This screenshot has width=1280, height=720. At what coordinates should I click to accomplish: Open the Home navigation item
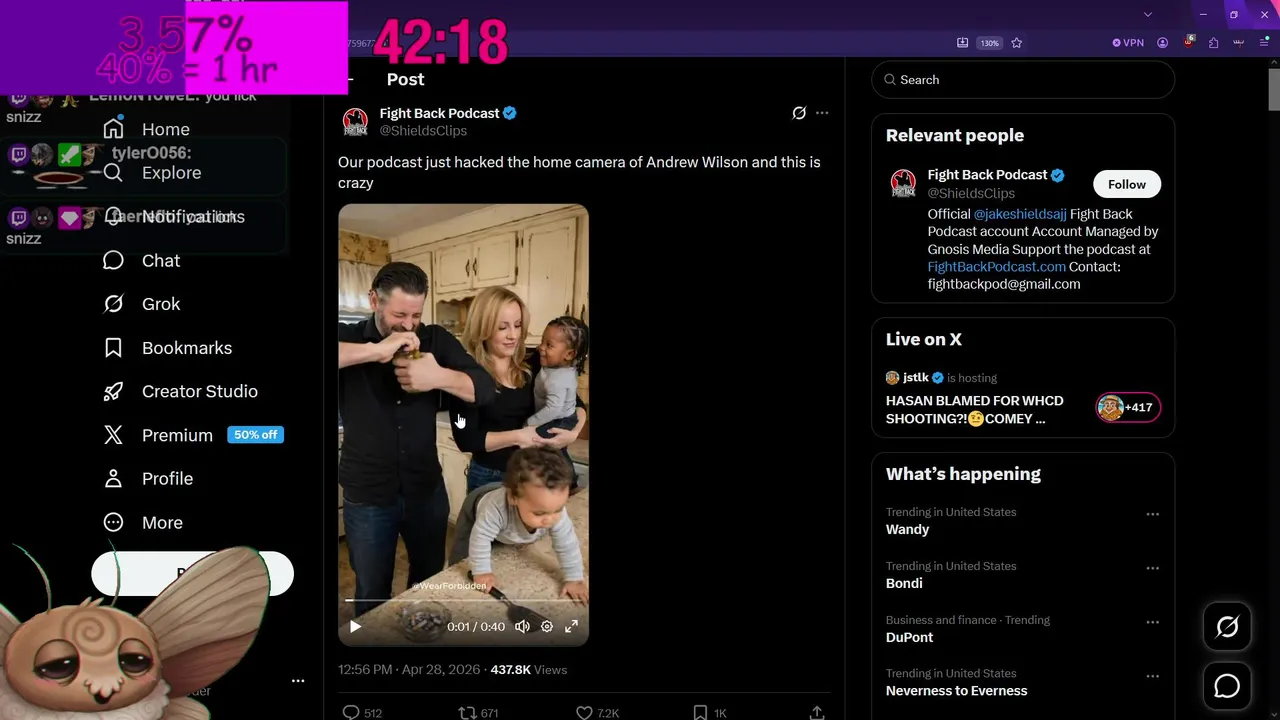click(x=146, y=129)
